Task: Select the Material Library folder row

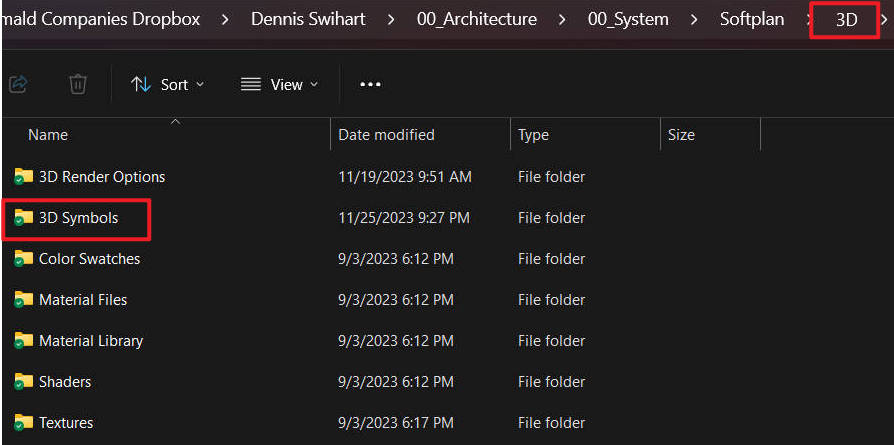Action: click(x=90, y=341)
